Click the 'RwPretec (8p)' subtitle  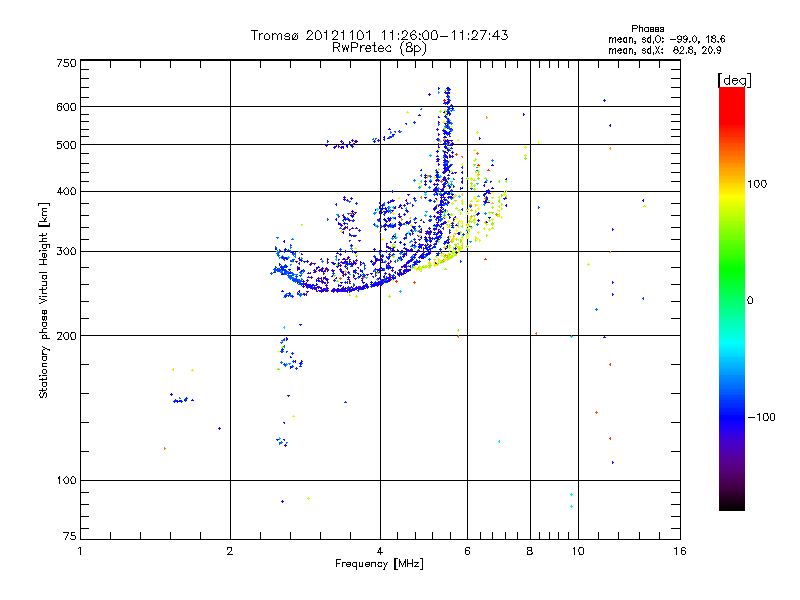click(x=379, y=48)
